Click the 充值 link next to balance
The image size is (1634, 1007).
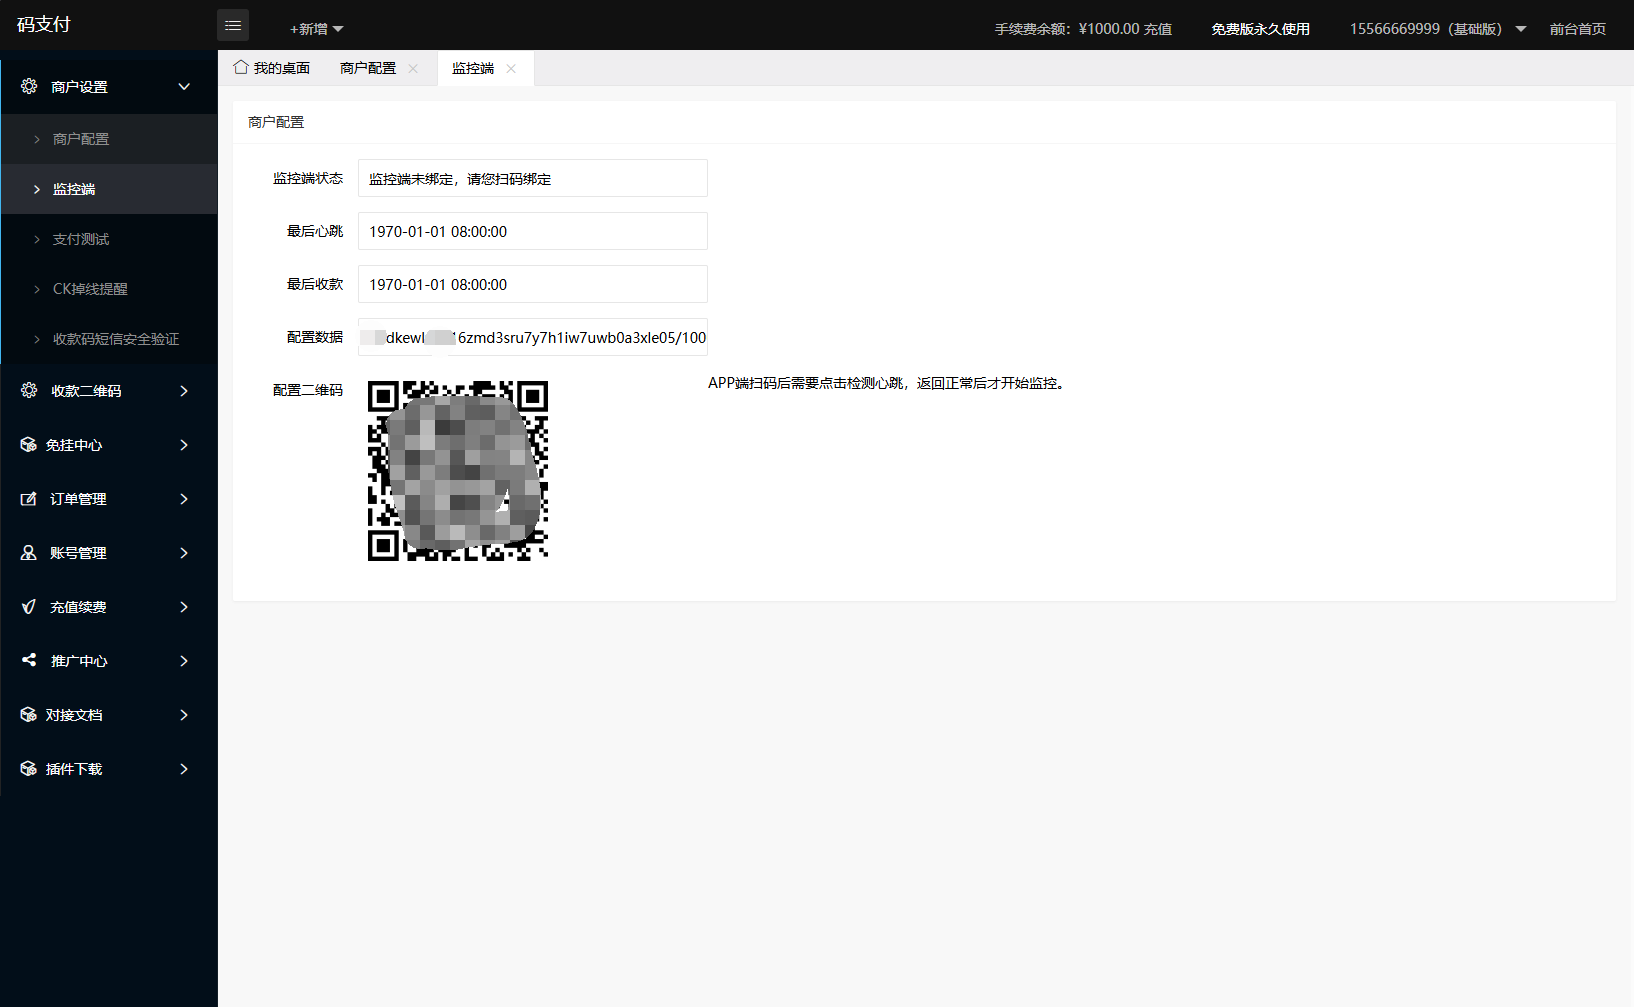click(x=1158, y=29)
